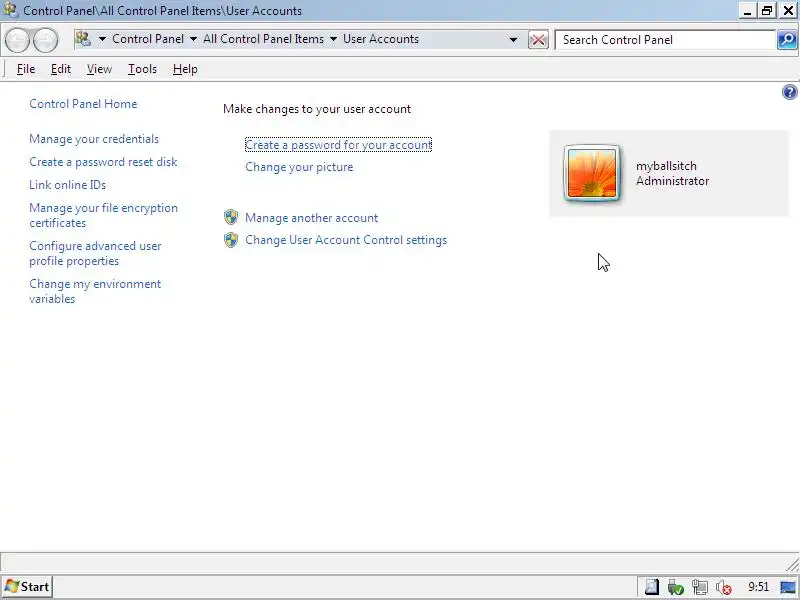
Task: Click the Make changes to your user account heading
Action: [317, 109]
